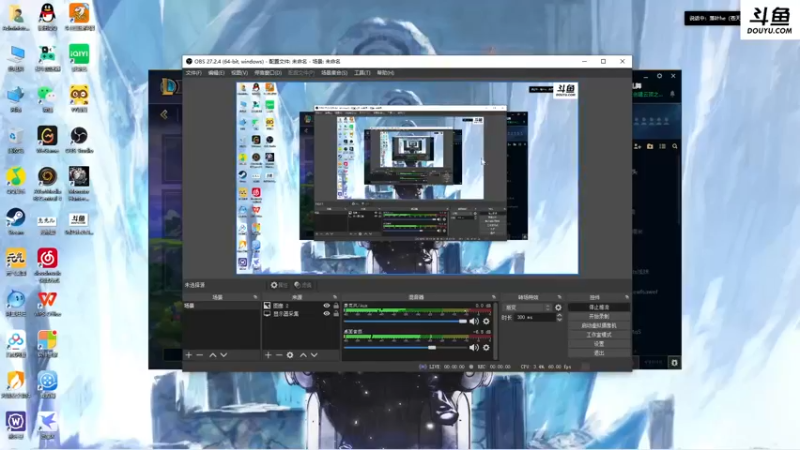Toggle the lock of the 显示器采集 source
This screenshot has height=450, width=800.
pyautogui.click(x=336, y=314)
